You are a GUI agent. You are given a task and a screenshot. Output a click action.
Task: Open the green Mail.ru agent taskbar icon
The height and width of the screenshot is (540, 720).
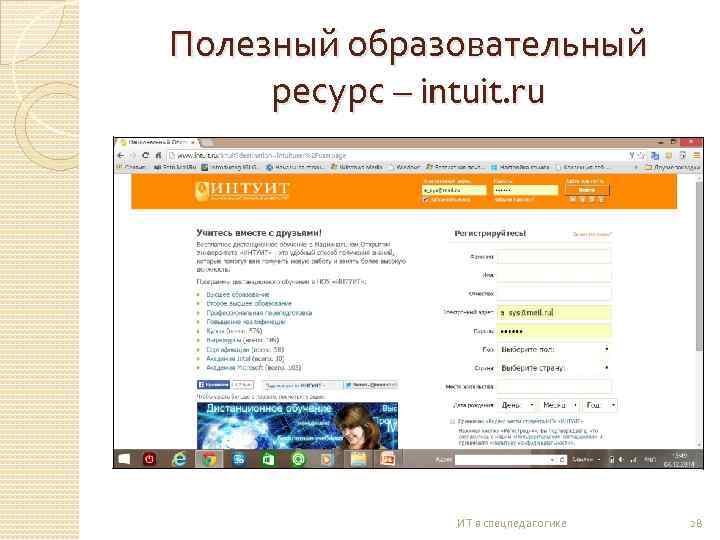[298, 459]
